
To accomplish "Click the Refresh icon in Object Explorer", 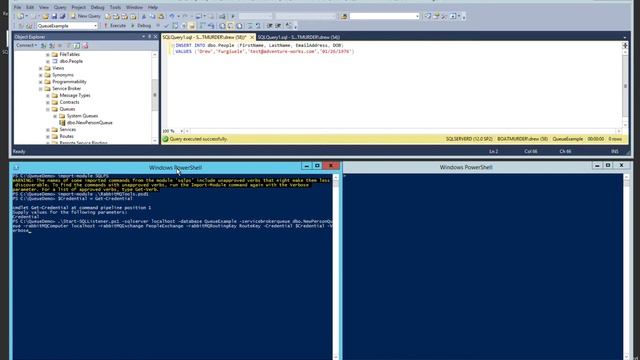I will (77, 45).
